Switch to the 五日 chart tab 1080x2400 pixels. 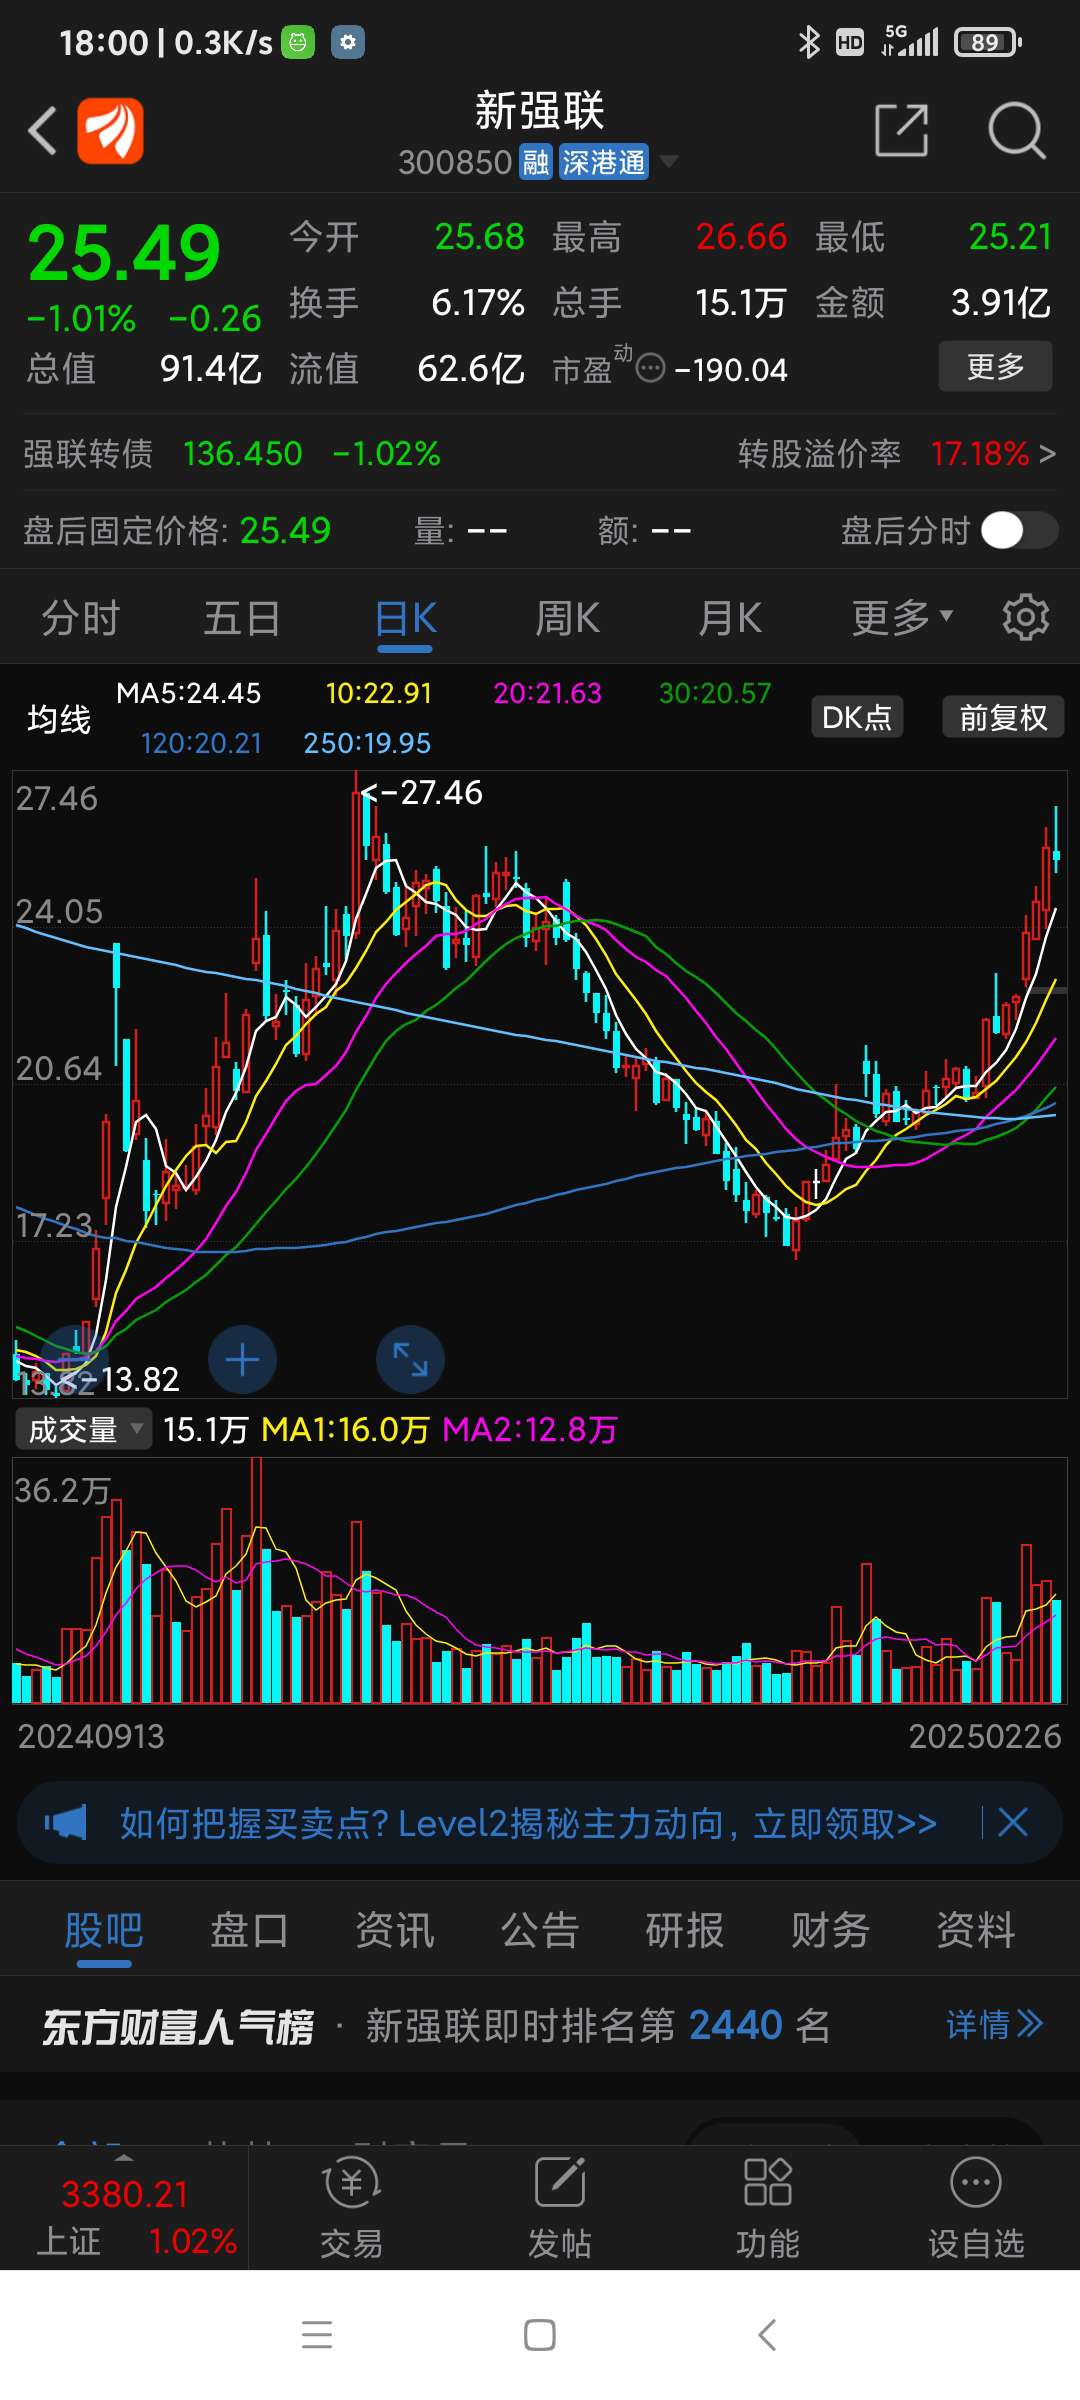243,618
